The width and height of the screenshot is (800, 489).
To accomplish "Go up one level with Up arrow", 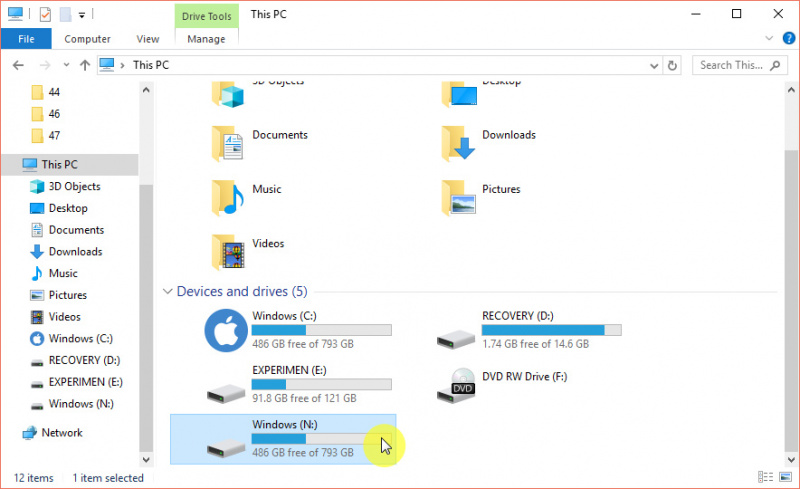I will 85,65.
